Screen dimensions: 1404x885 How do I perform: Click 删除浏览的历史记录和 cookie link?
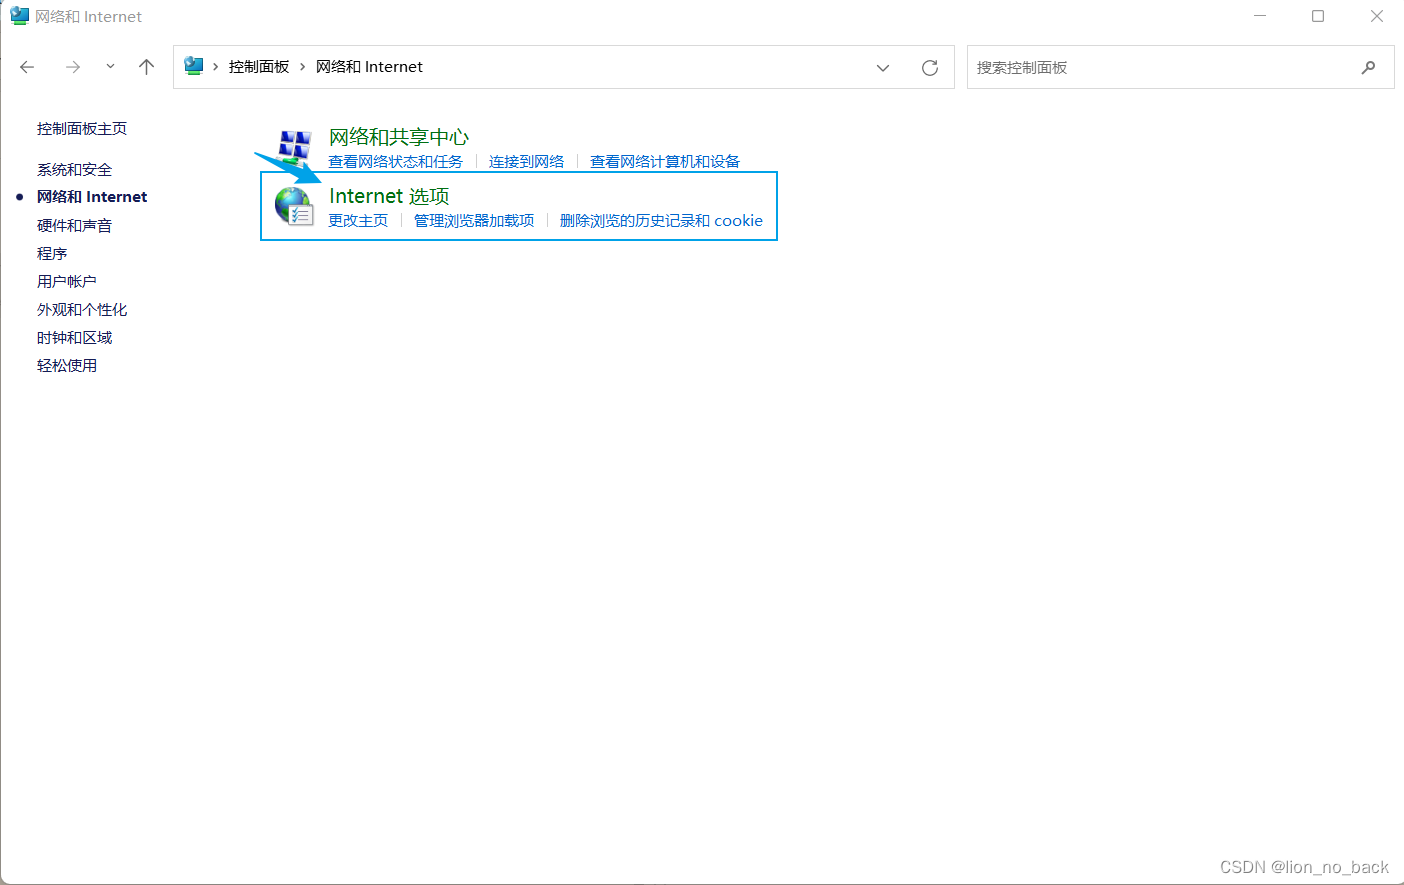(x=661, y=221)
